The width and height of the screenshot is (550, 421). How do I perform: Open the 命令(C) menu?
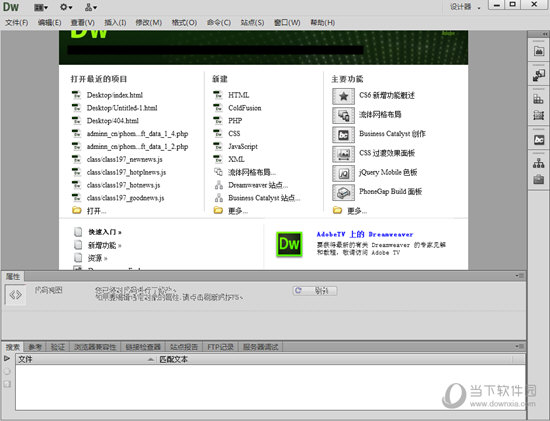click(x=219, y=22)
